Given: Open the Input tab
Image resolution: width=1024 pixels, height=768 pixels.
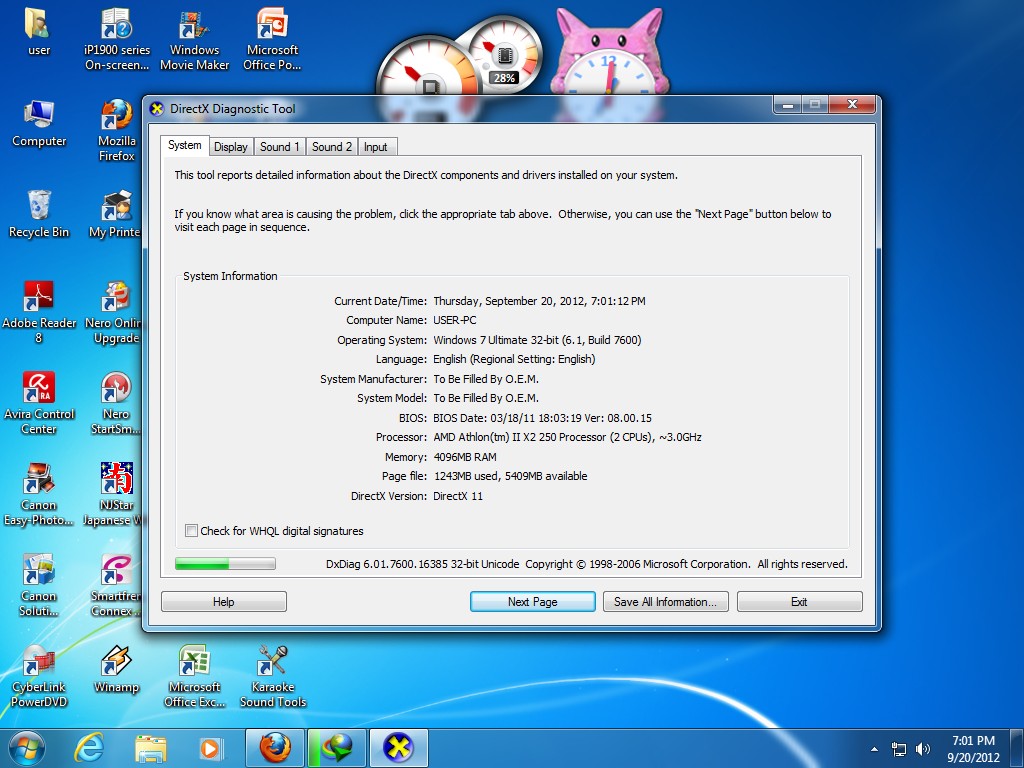Looking at the screenshot, I should [x=376, y=147].
